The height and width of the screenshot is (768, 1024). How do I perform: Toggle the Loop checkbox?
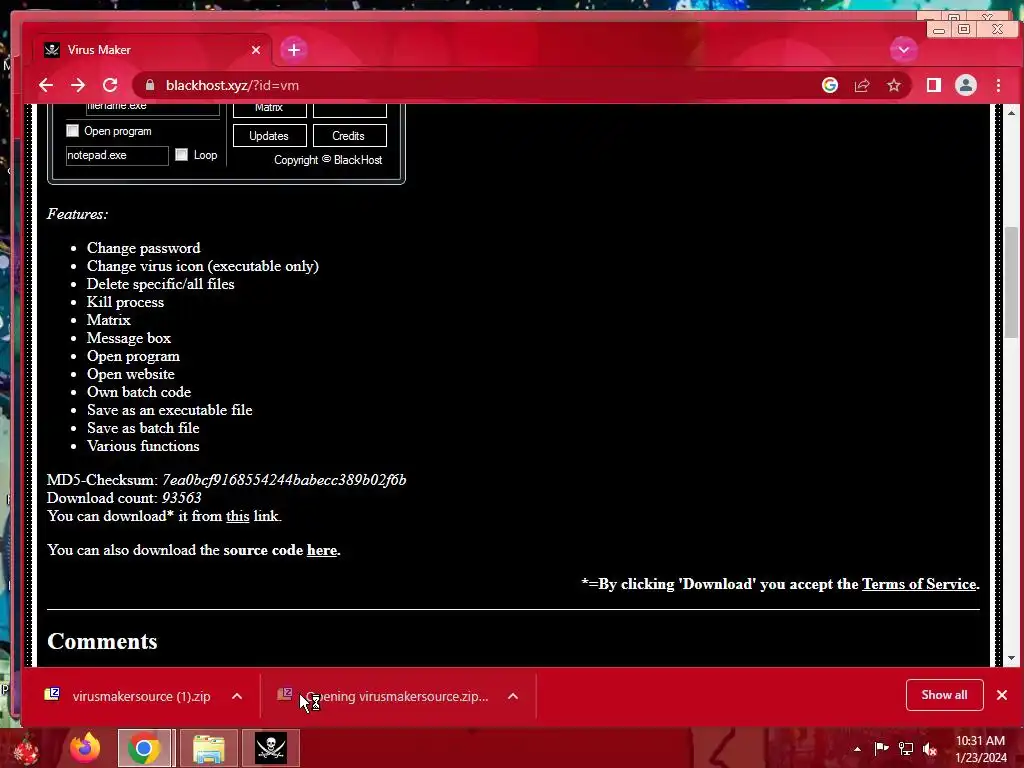[182, 155]
